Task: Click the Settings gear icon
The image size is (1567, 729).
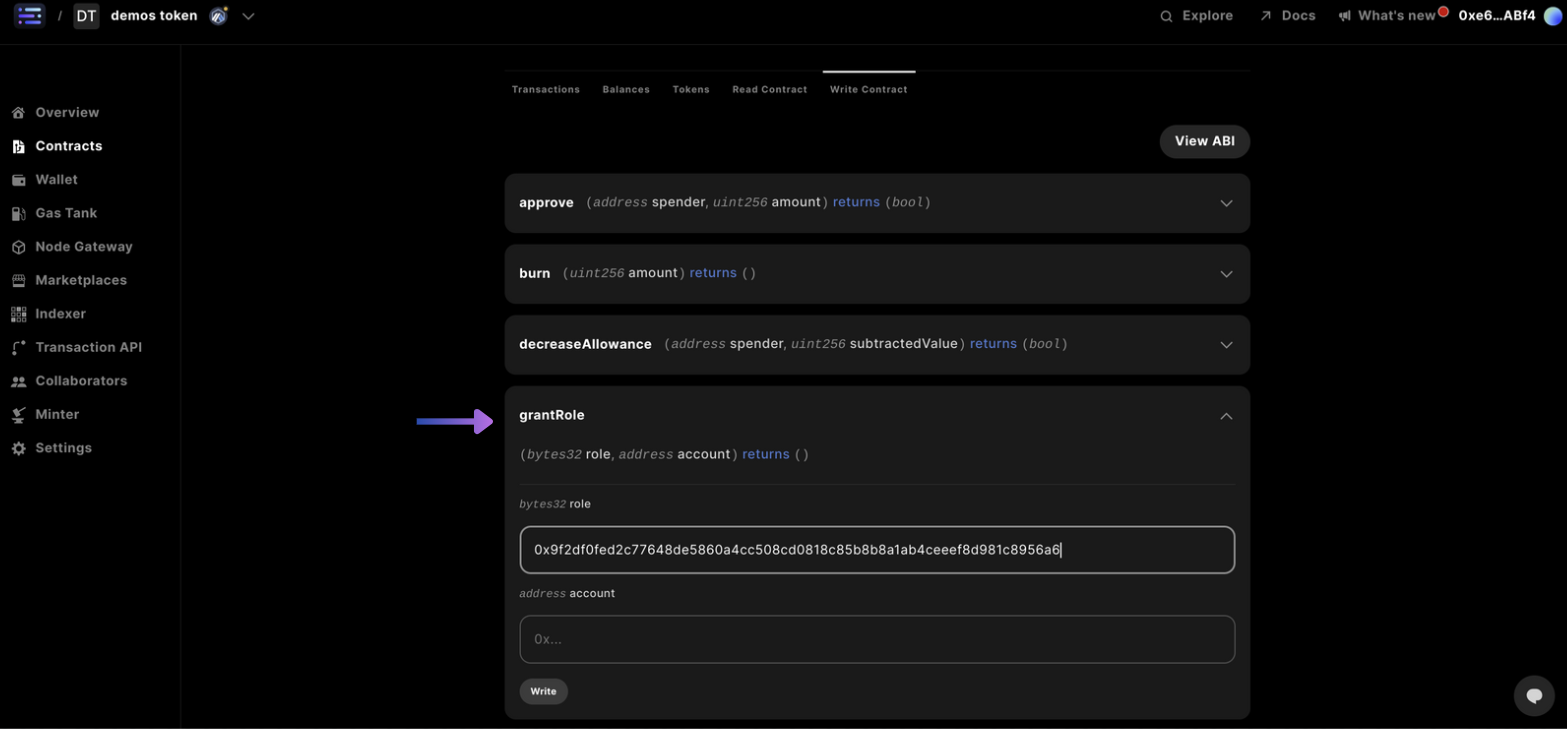Action: [x=18, y=449]
